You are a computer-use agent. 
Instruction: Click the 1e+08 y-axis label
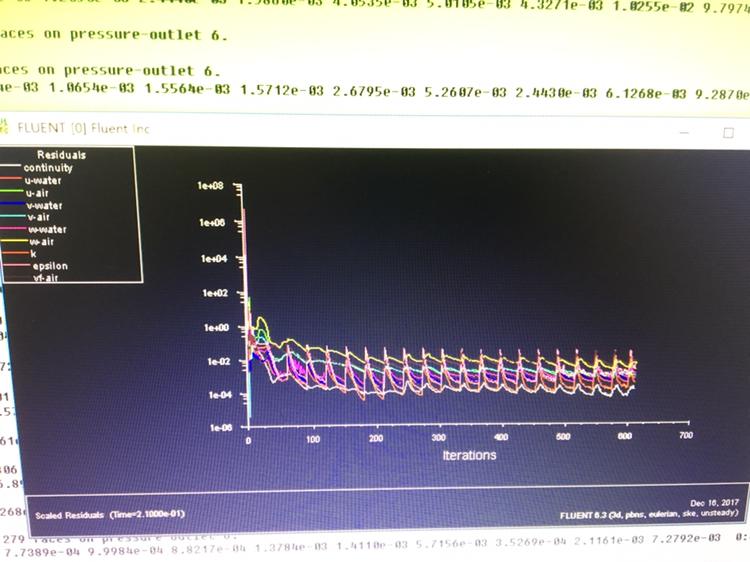[210, 185]
